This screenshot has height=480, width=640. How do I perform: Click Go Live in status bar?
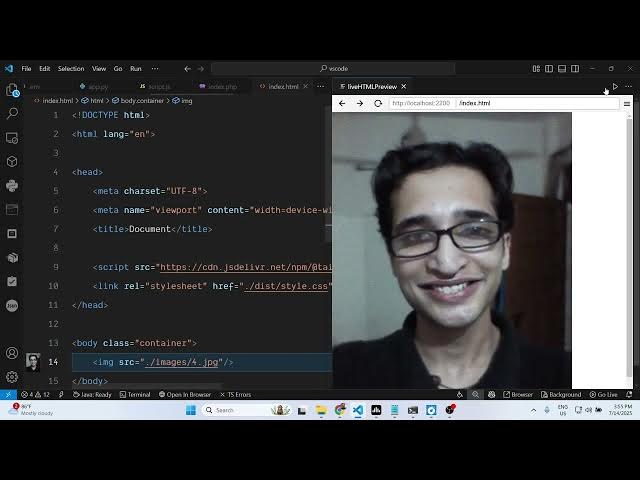pyautogui.click(x=604, y=394)
